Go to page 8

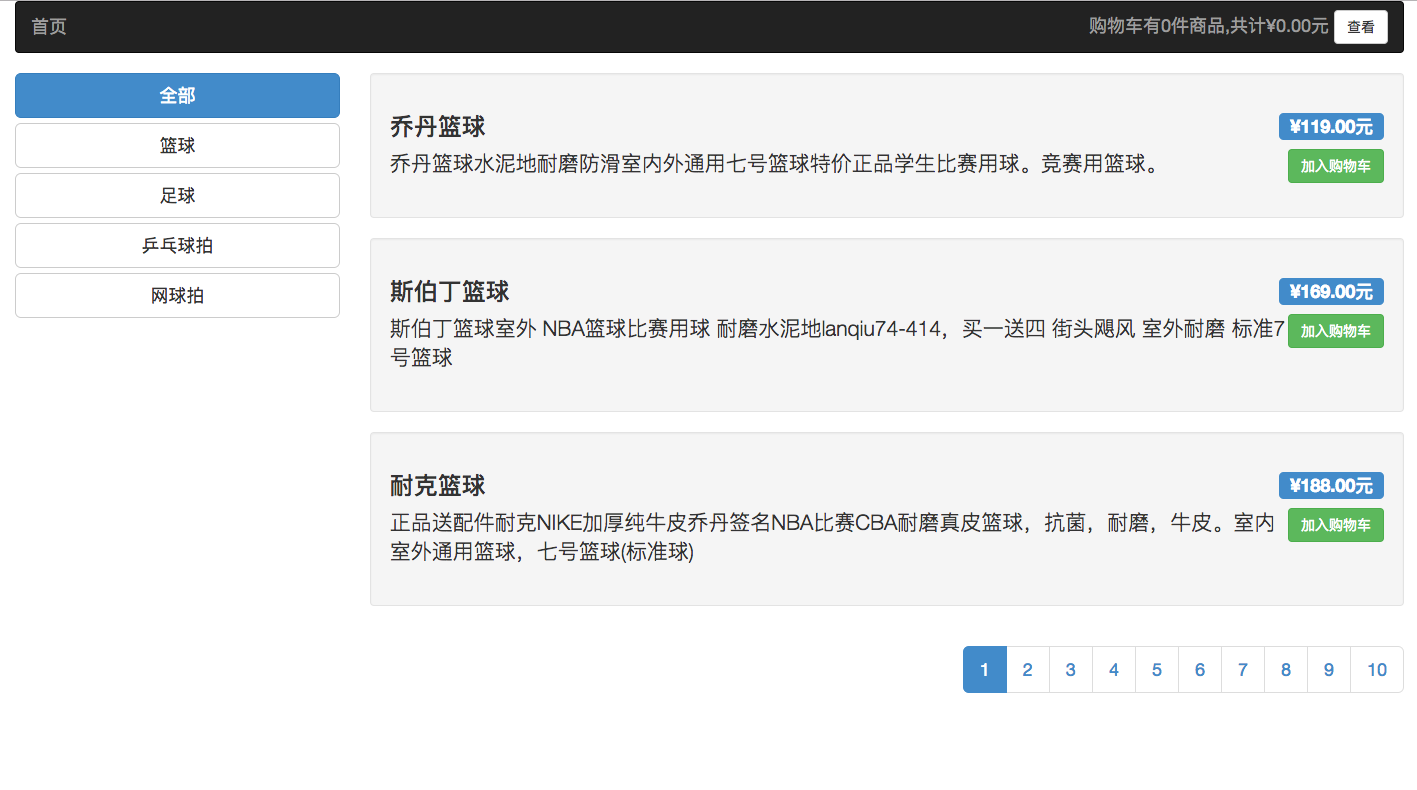1286,669
